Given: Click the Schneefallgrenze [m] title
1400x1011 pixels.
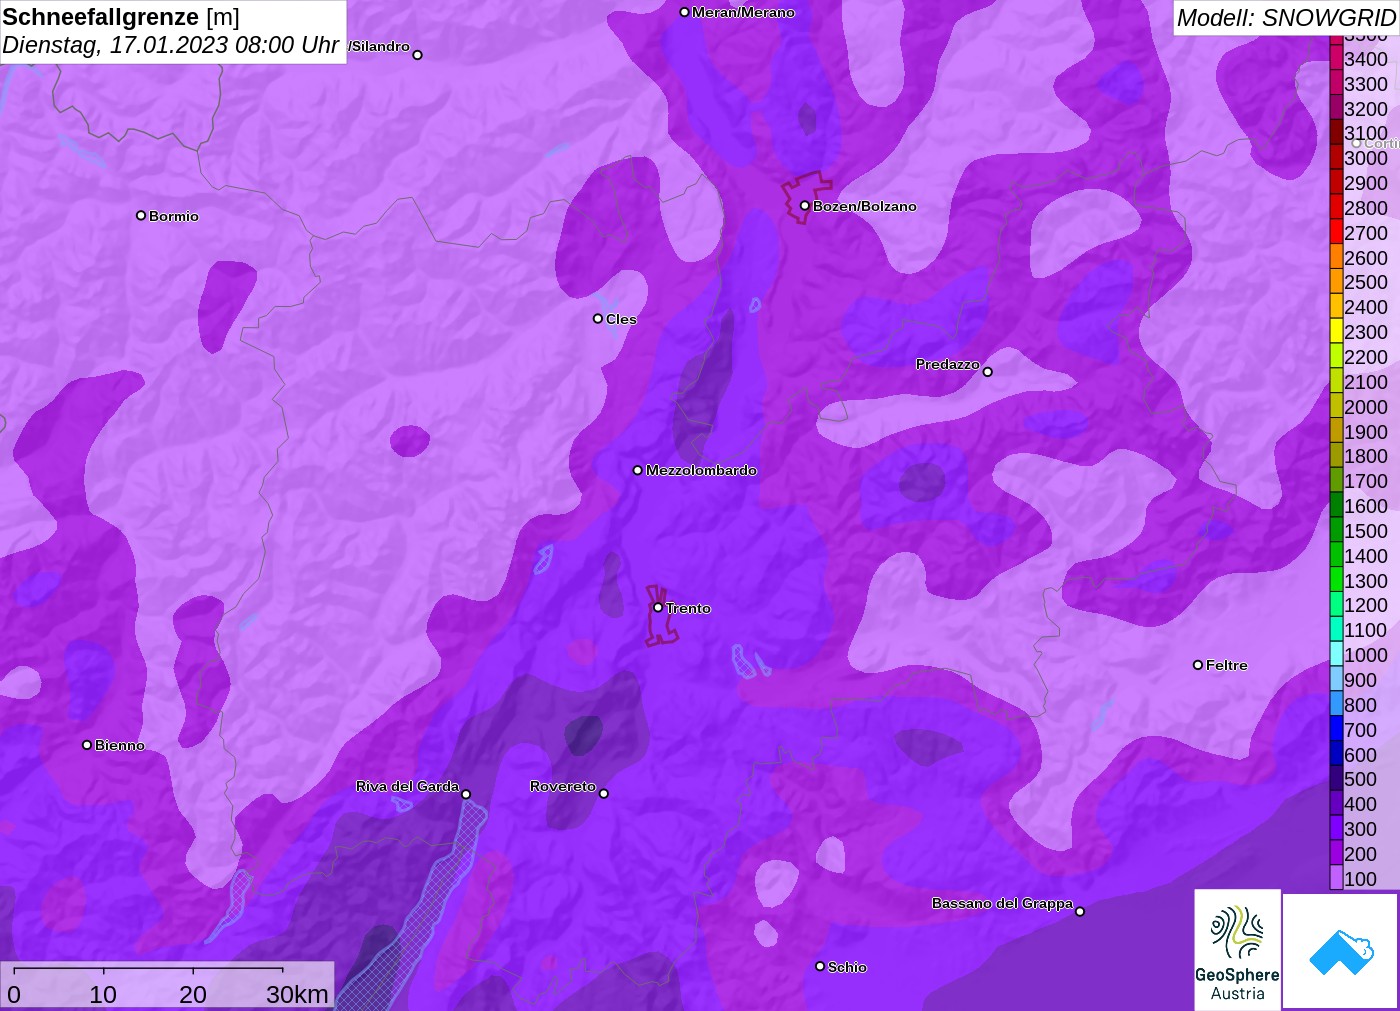Looking at the screenshot, I should pos(121,17).
